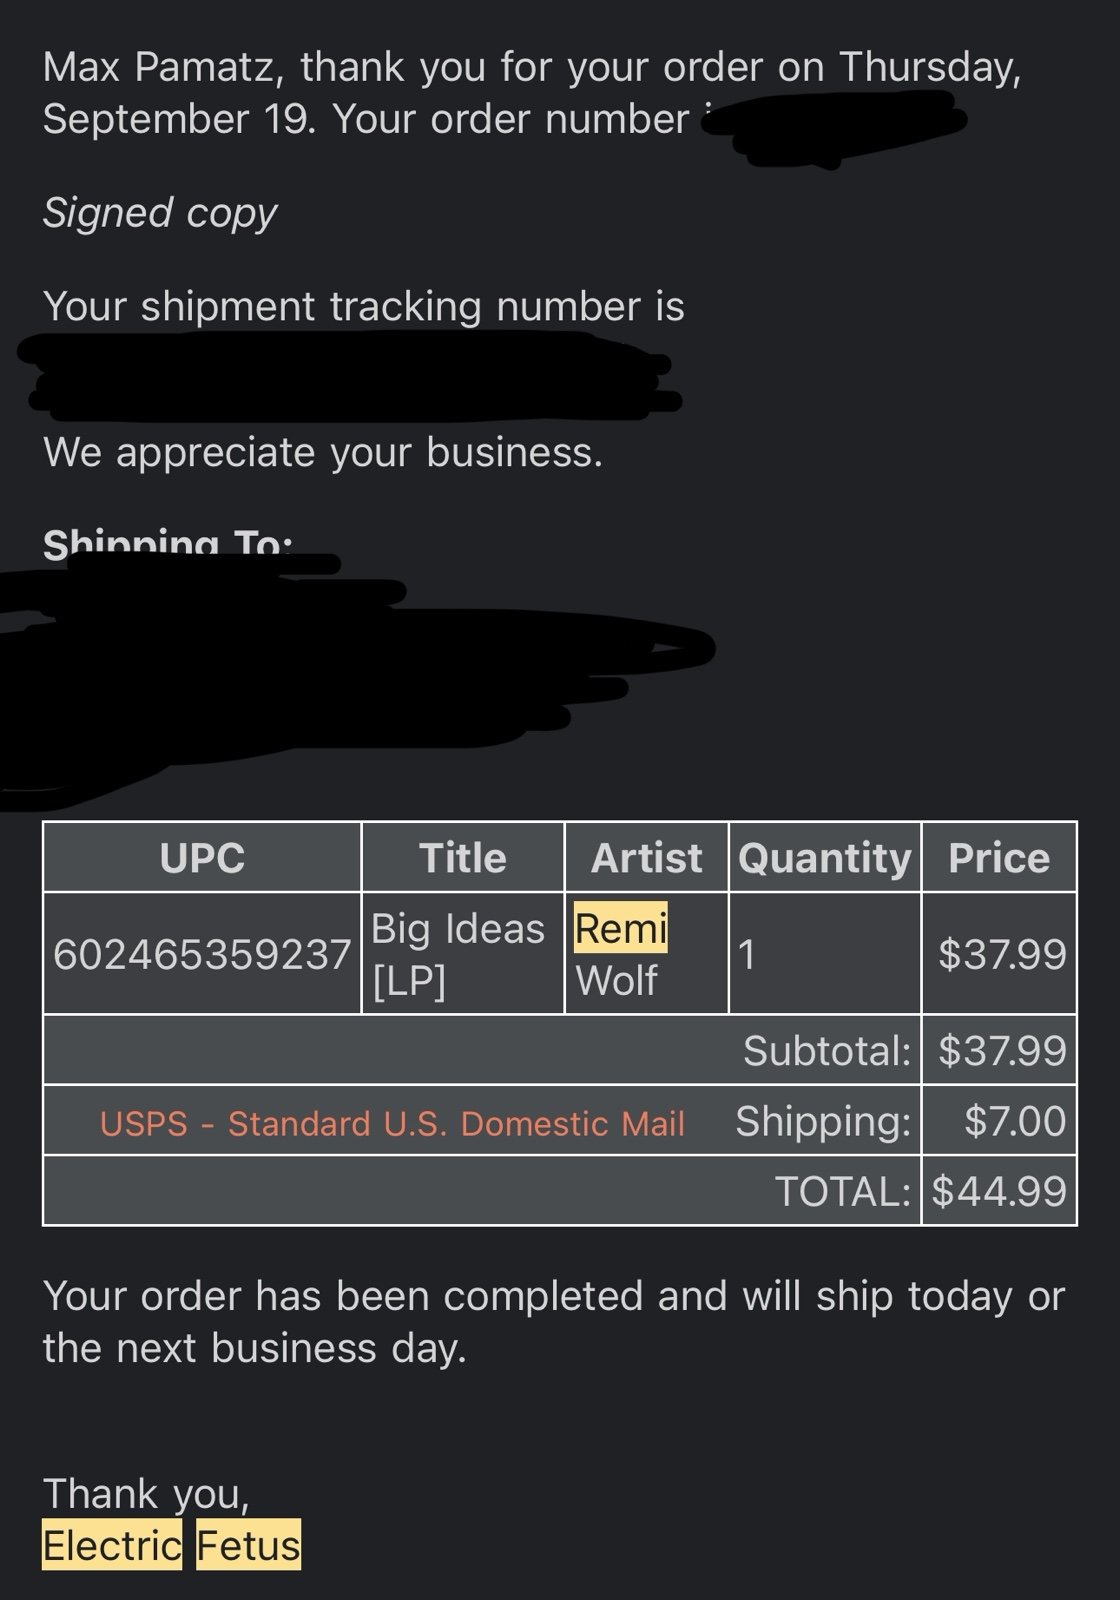The image size is (1120, 1600).
Task: Click the Subtotal label
Action: pyautogui.click(x=827, y=1051)
